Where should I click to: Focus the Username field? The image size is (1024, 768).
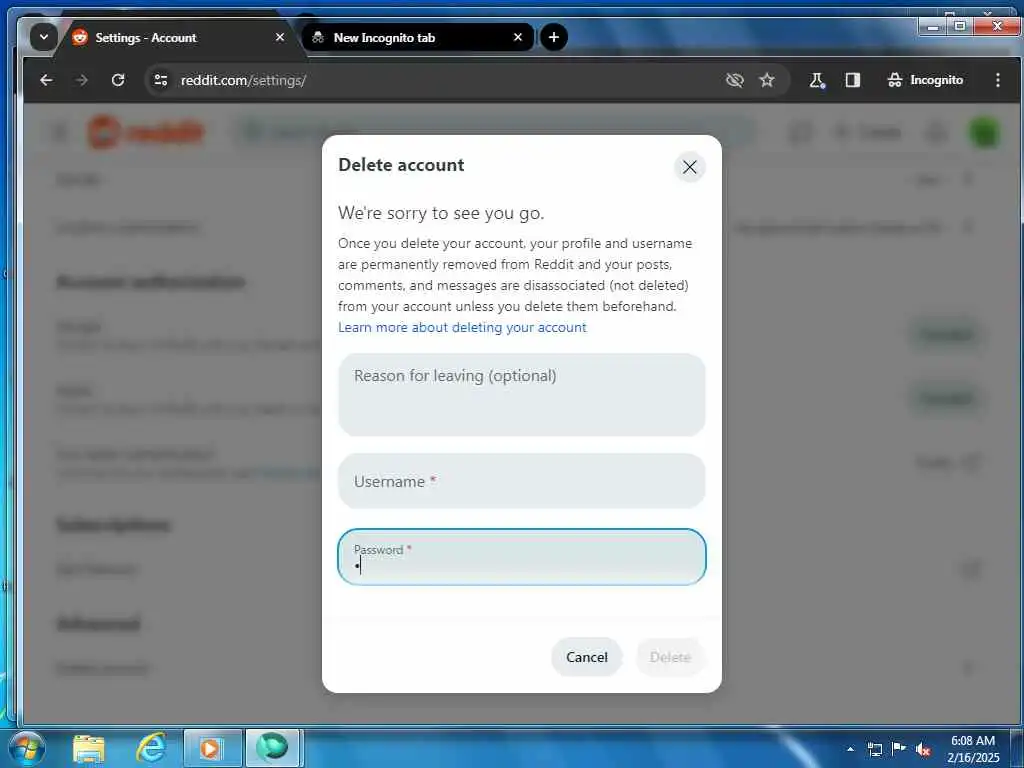(x=521, y=481)
